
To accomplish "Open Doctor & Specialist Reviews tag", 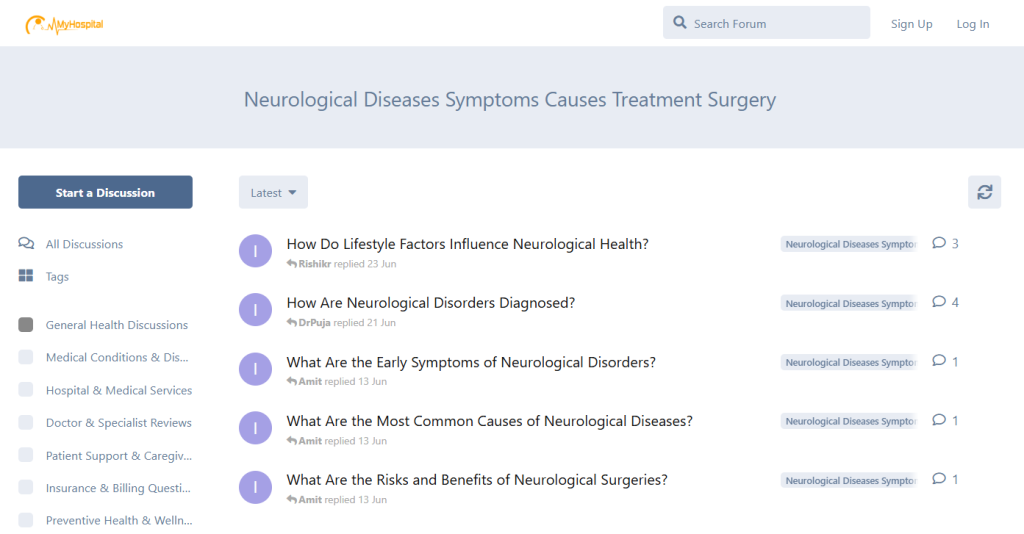I will tap(118, 423).
